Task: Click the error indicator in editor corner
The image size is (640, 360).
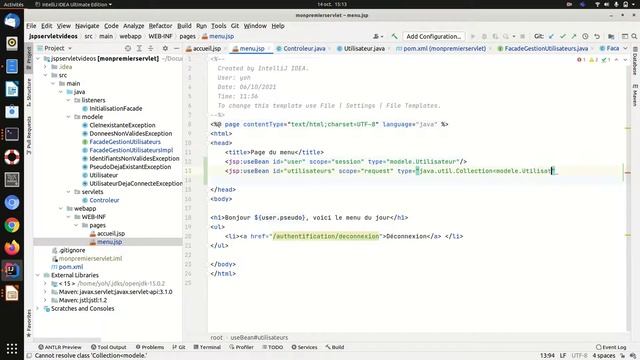Action: [x=581, y=60]
